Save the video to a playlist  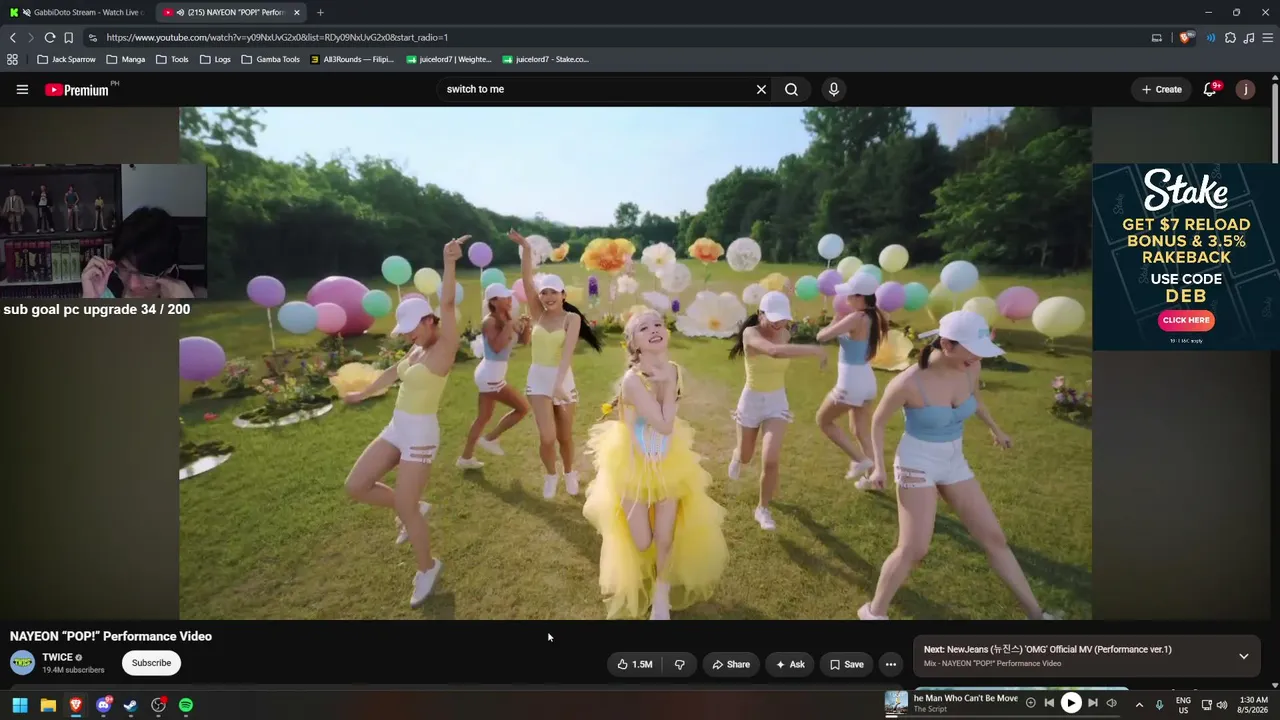[846, 664]
